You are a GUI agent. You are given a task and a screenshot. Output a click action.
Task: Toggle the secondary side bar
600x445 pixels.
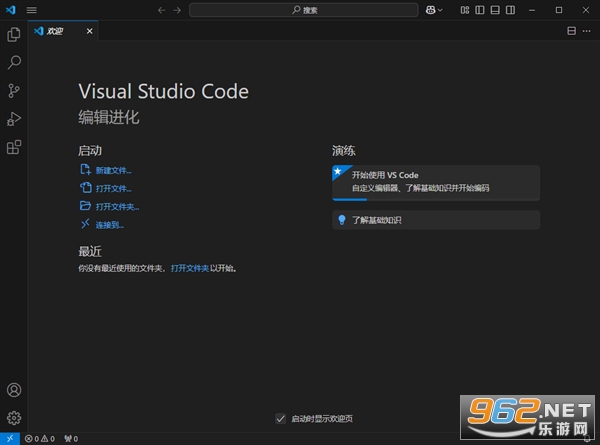pos(510,10)
